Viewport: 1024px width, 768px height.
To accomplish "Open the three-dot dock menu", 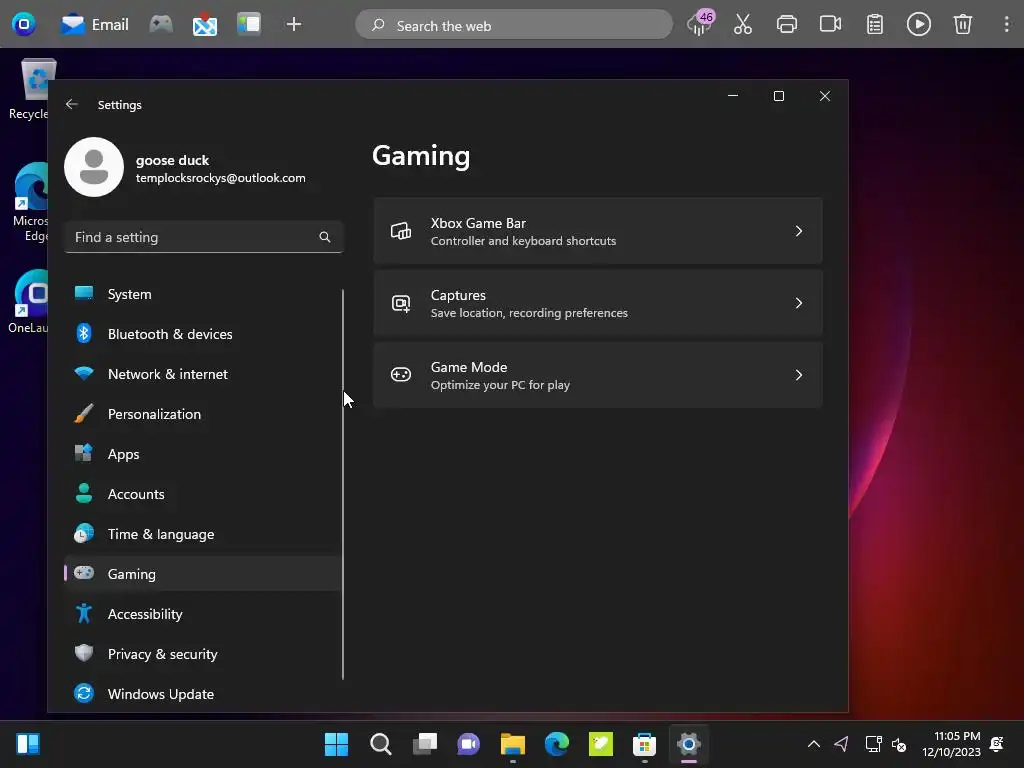I will pyautogui.click(x=1006, y=25).
